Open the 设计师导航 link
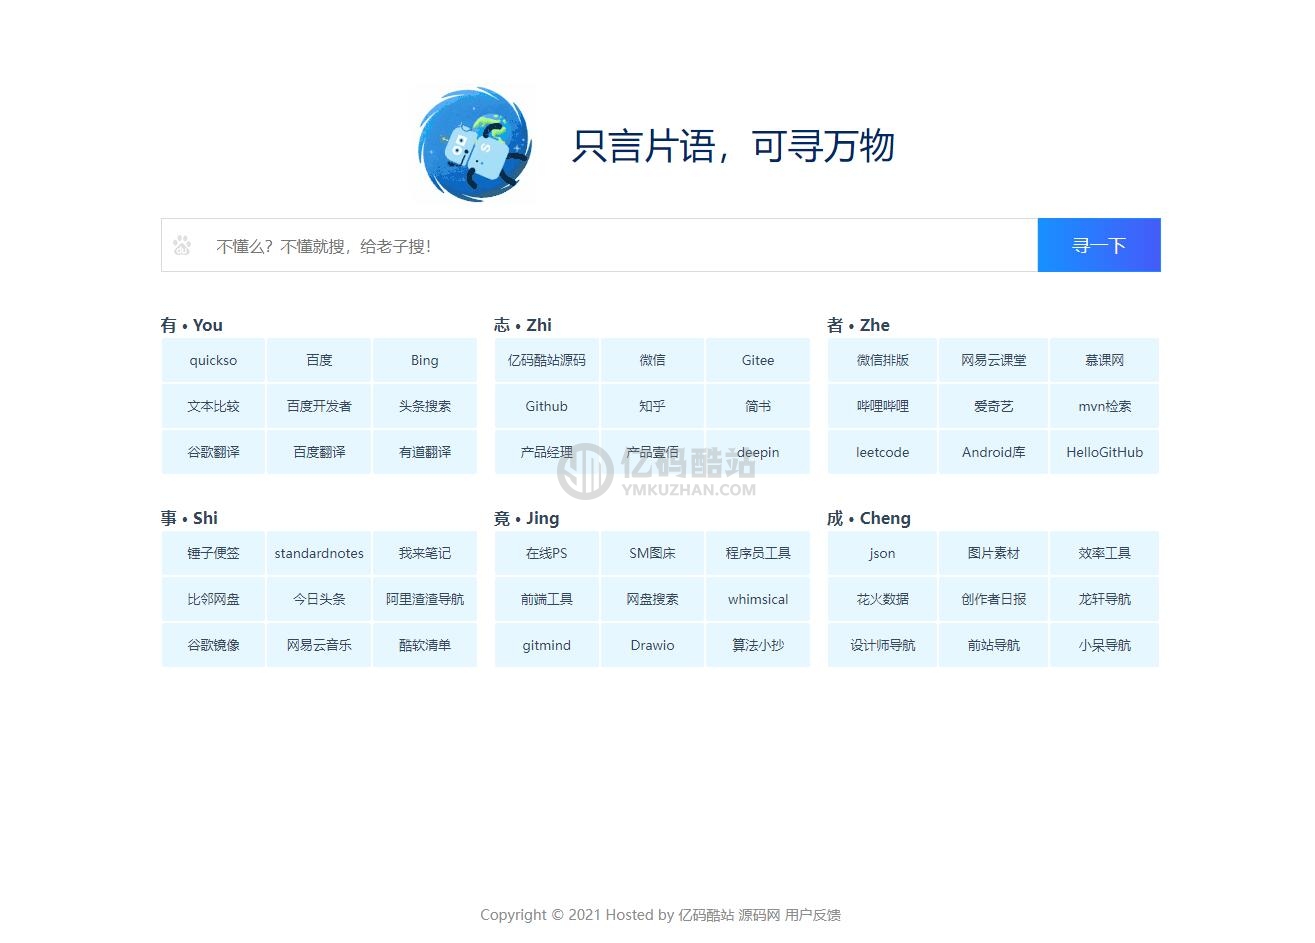This screenshot has height=943, width=1315. [883, 645]
